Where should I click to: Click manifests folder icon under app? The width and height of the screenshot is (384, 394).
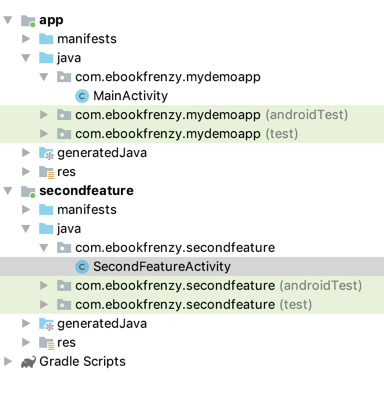[x=46, y=39]
